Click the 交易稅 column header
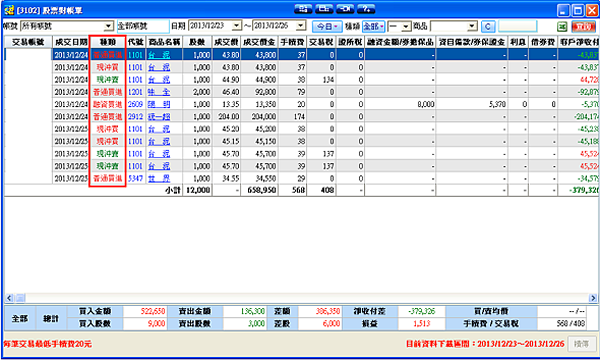600x360 pixels. tap(321, 42)
